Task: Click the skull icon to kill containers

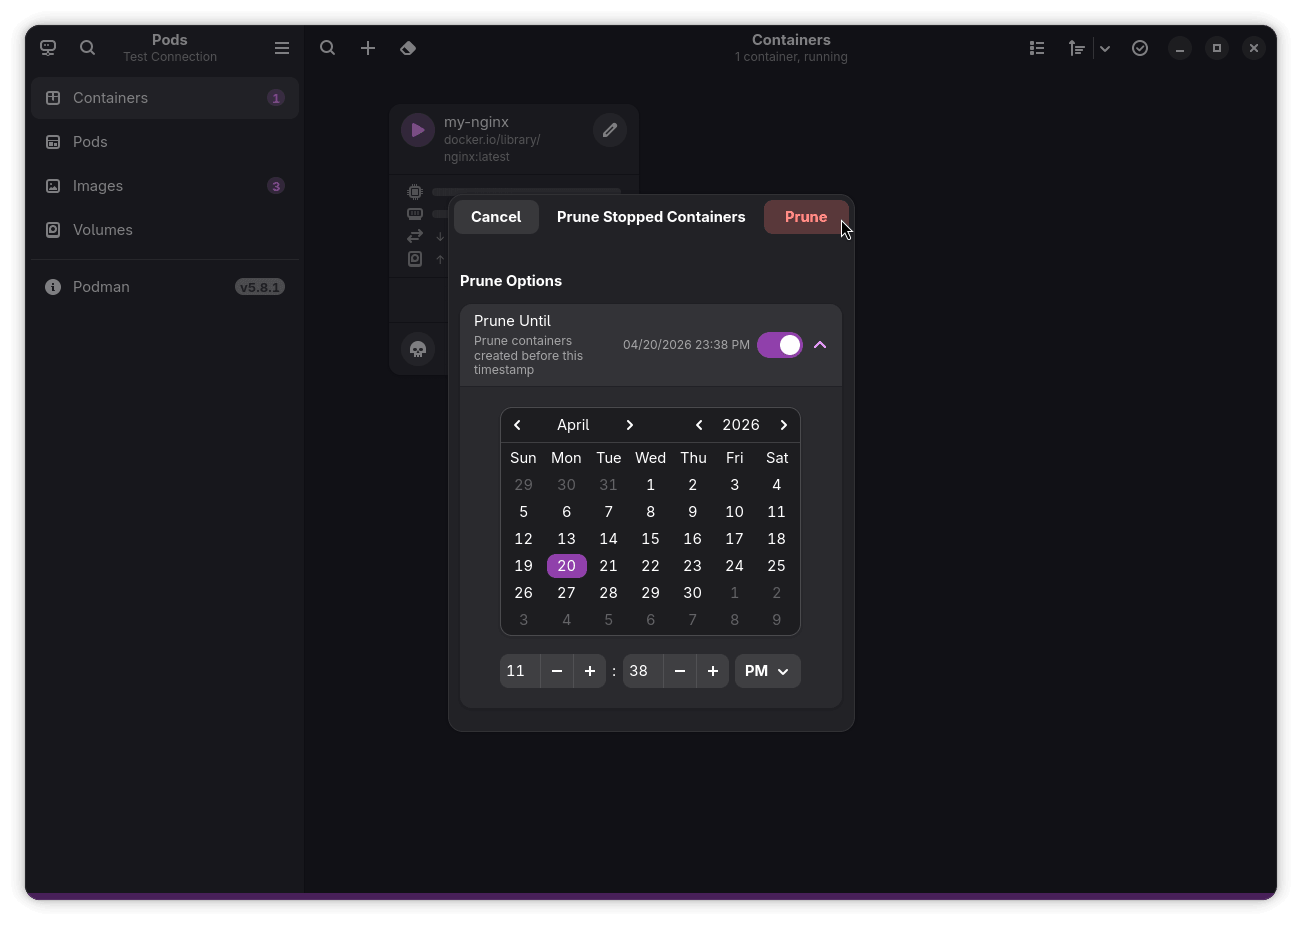Action: (x=417, y=349)
